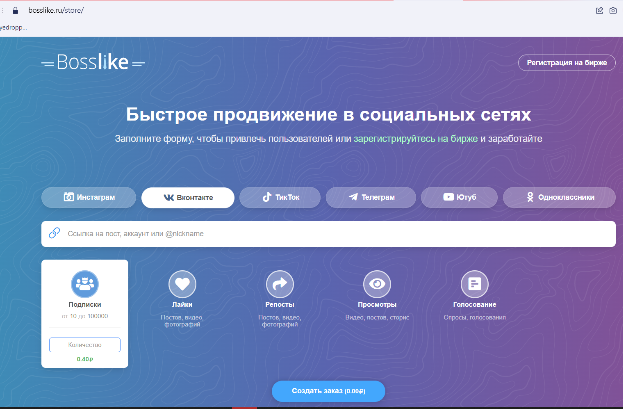This screenshot has width=624, height=410.
Task: Click the Bosslike logo
Action: 93,62
